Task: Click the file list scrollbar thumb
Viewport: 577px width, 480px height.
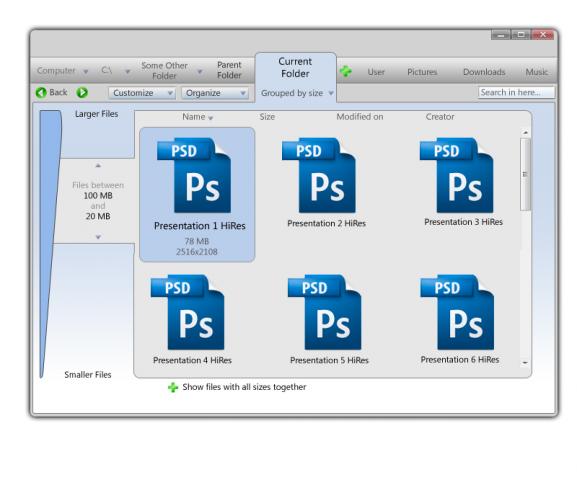Action: click(525, 174)
